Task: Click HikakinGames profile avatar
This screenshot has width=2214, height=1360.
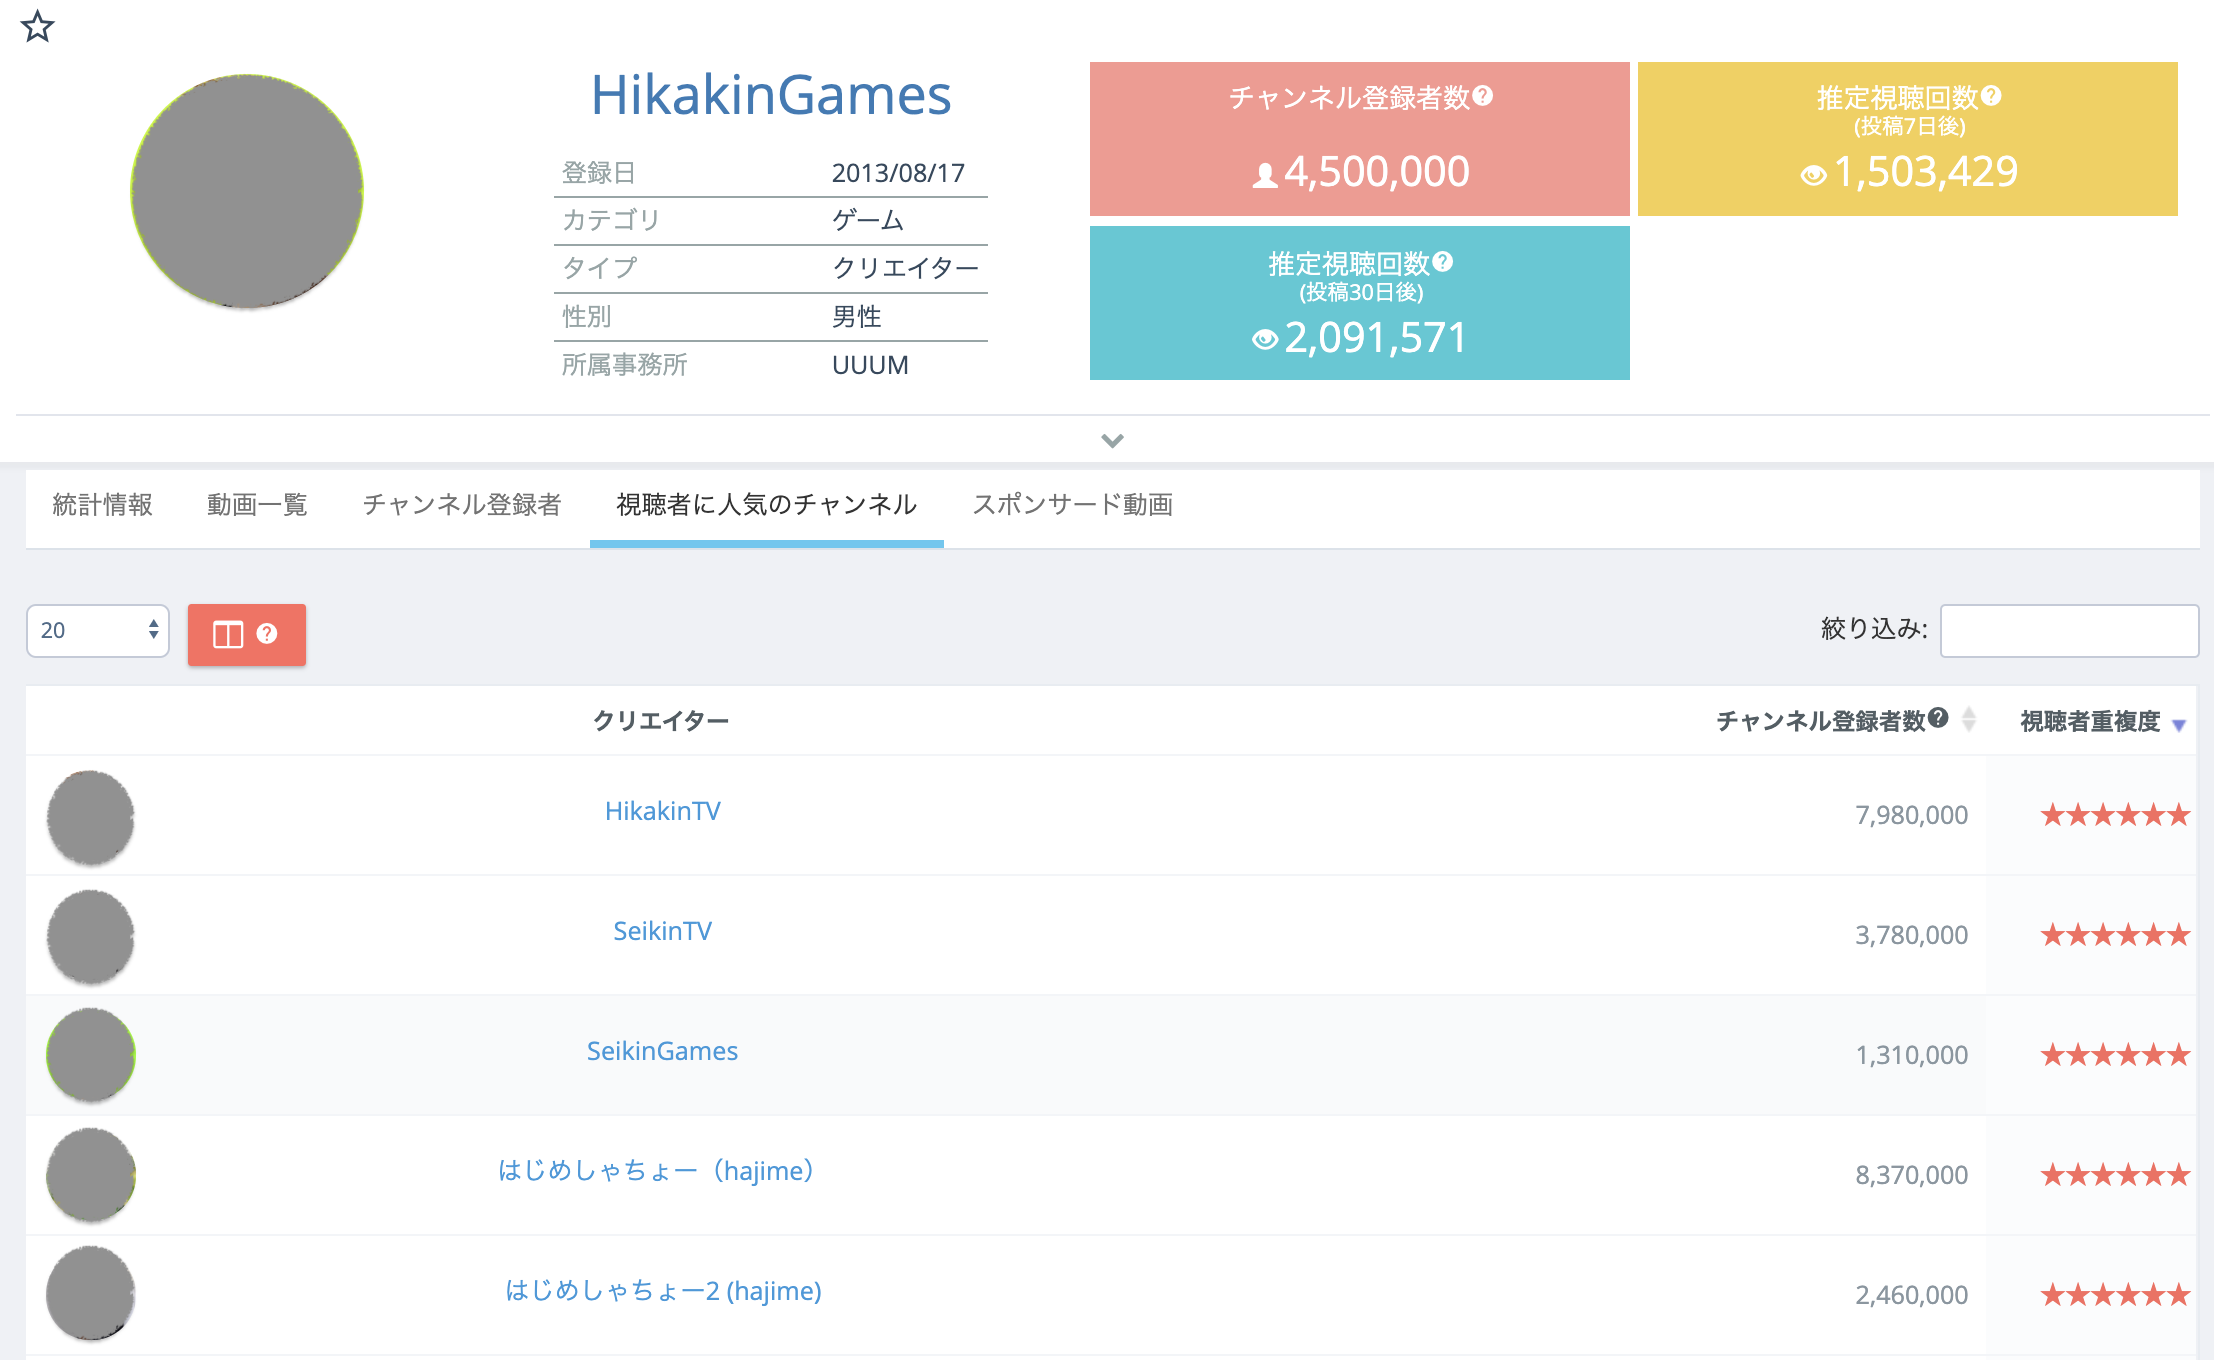Action: click(247, 191)
